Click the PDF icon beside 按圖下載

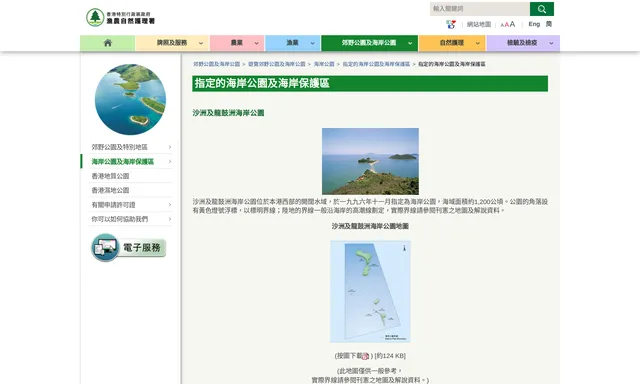pyautogui.click(x=365, y=356)
